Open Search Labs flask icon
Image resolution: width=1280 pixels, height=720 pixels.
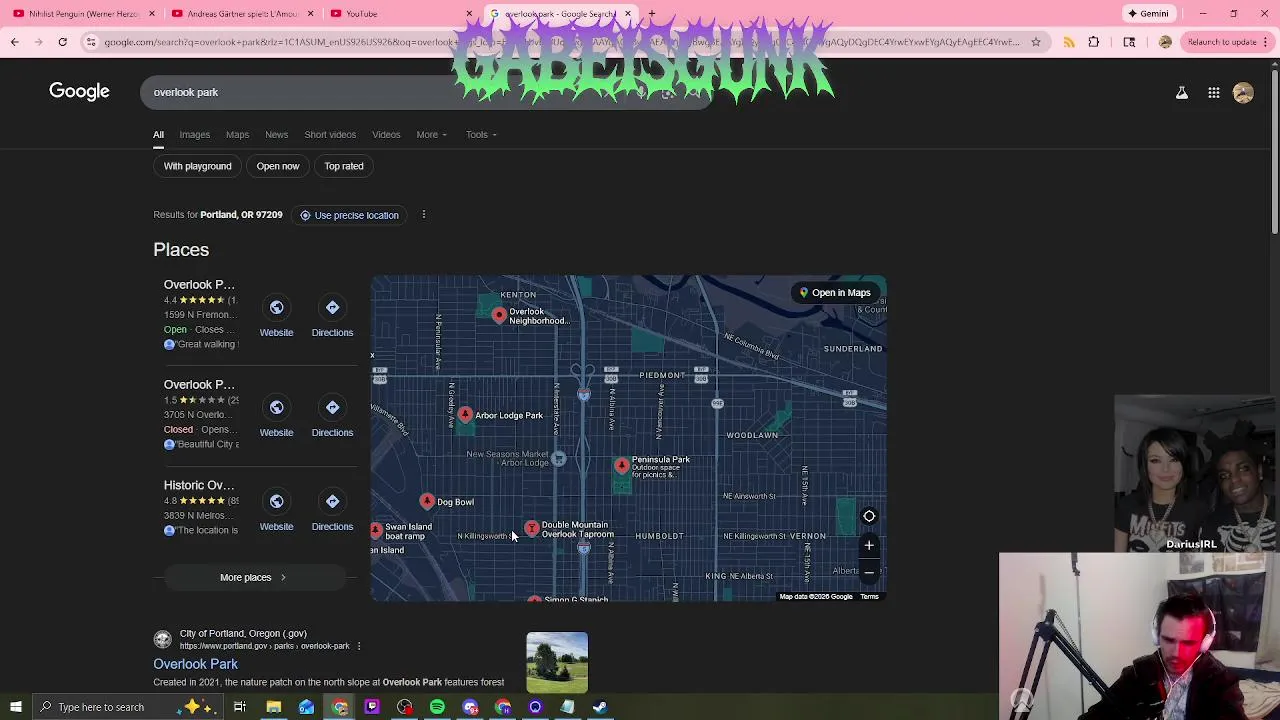tap(1181, 93)
